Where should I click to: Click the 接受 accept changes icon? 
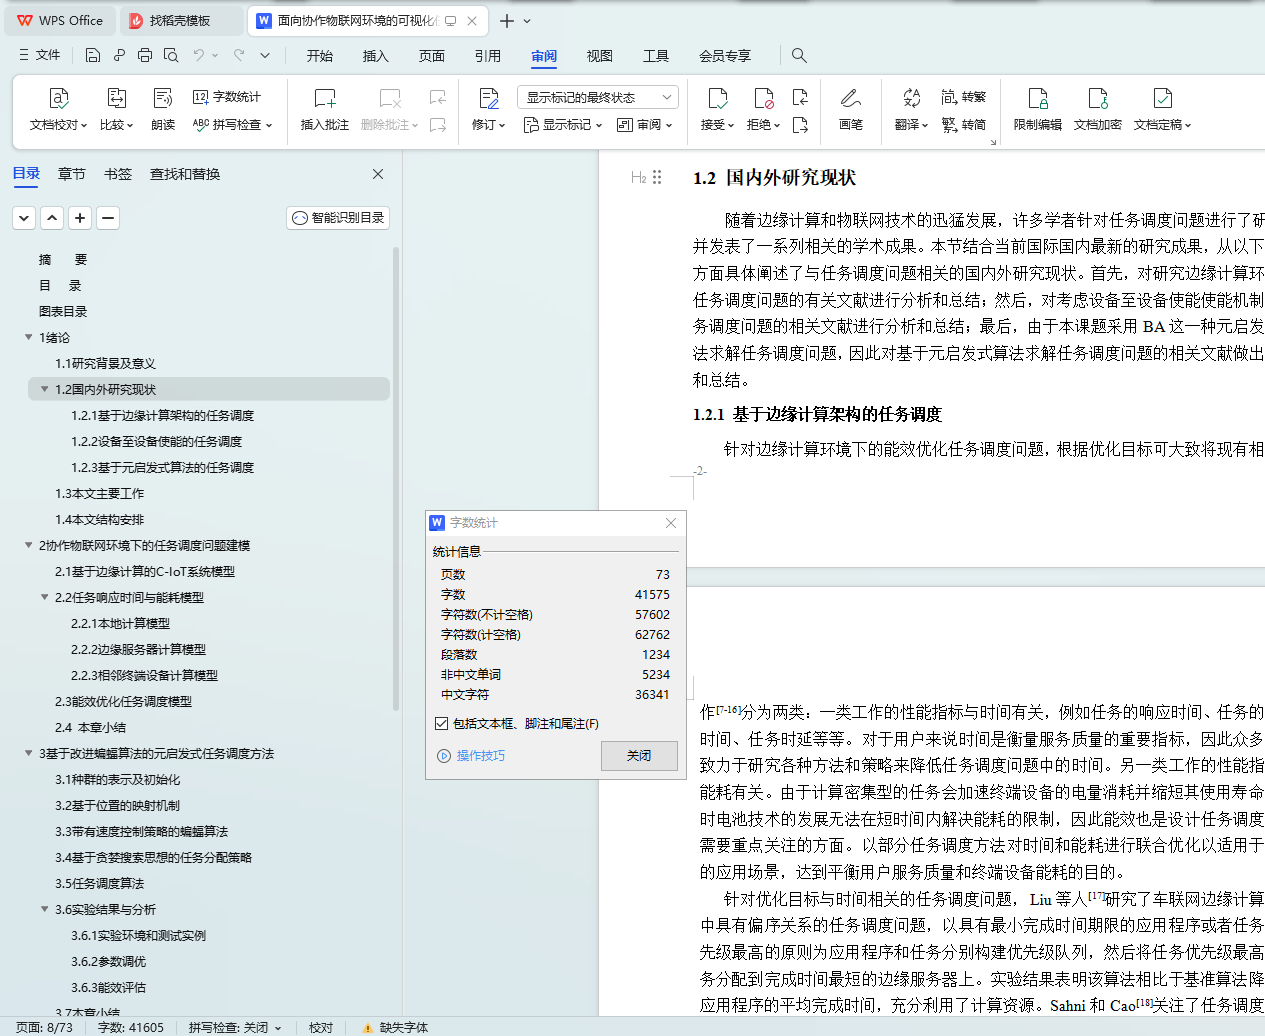(717, 98)
